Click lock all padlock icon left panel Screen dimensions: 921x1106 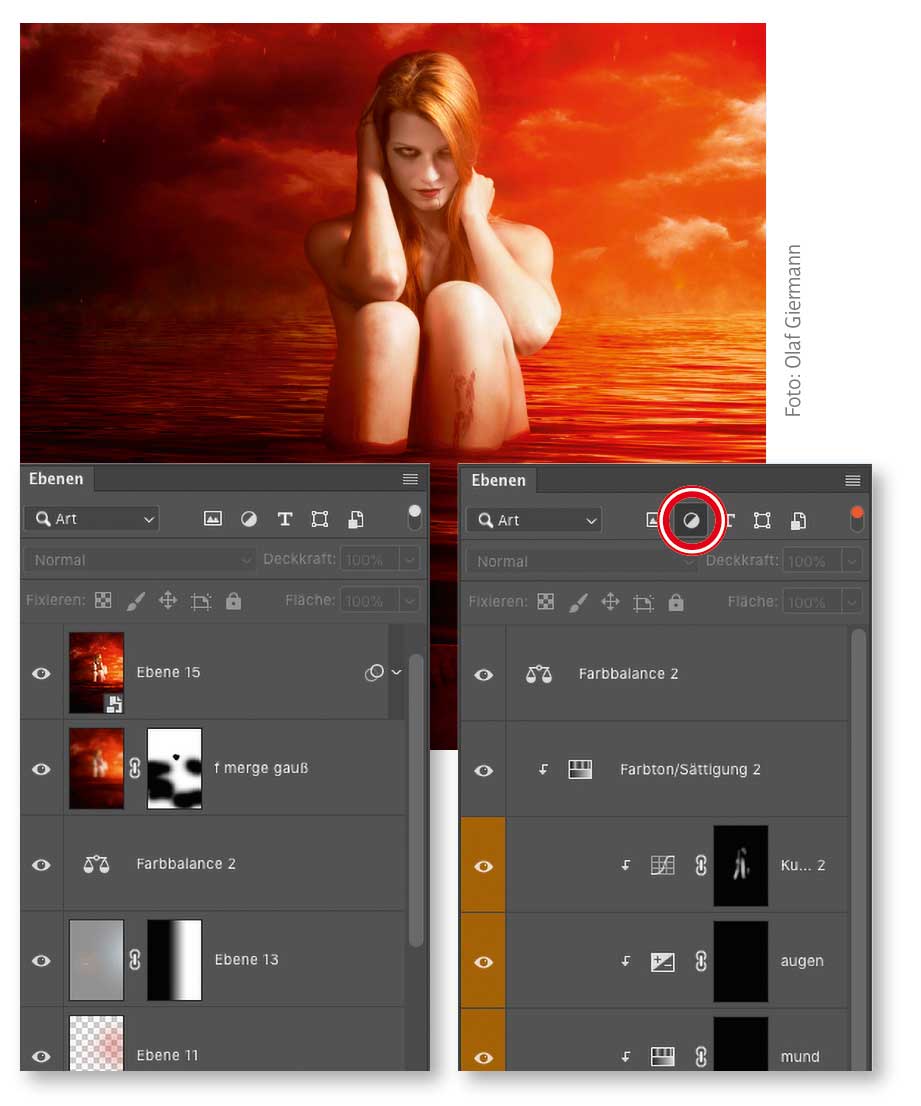click(233, 600)
